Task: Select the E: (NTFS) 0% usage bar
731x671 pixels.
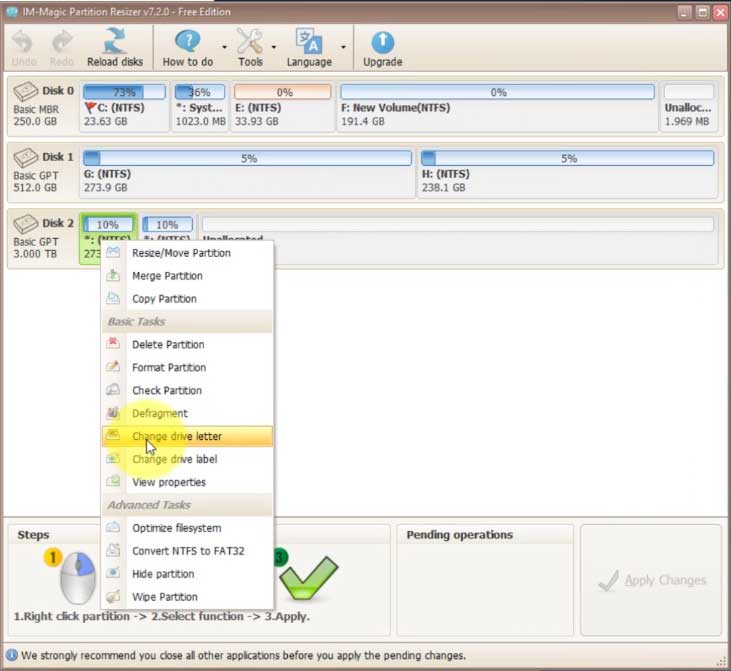Action: pyautogui.click(x=283, y=92)
